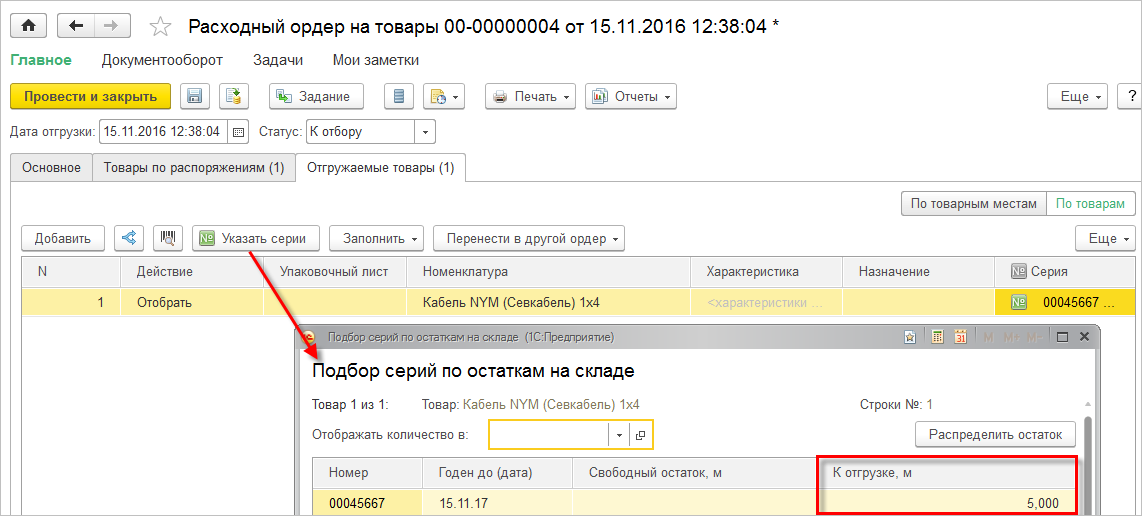Click the document structure list icon
The height and width of the screenshot is (516, 1142).
coord(399,96)
